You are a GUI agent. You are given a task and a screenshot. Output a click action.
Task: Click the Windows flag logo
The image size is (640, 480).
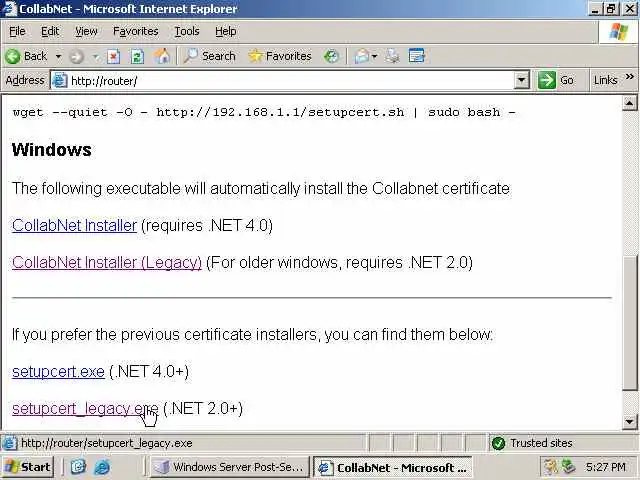(619, 31)
